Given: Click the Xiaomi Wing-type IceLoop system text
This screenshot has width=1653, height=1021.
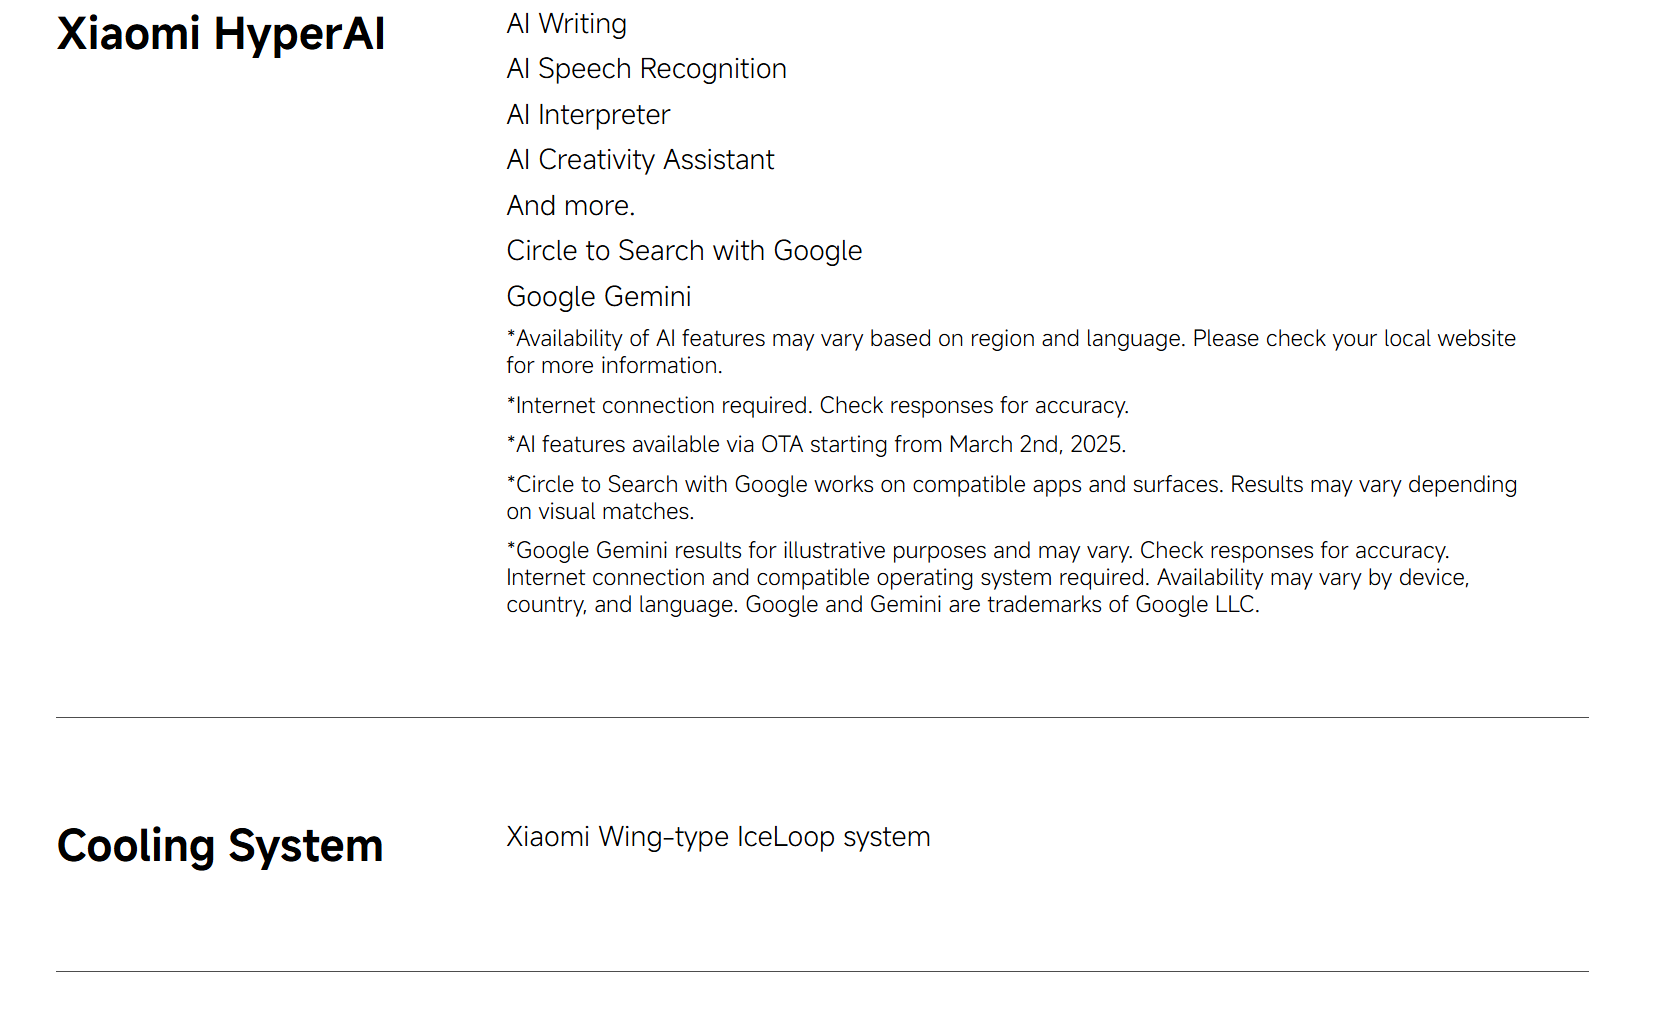Looking at the screenshot, I should pyautogui.click(x=719, y=837).
